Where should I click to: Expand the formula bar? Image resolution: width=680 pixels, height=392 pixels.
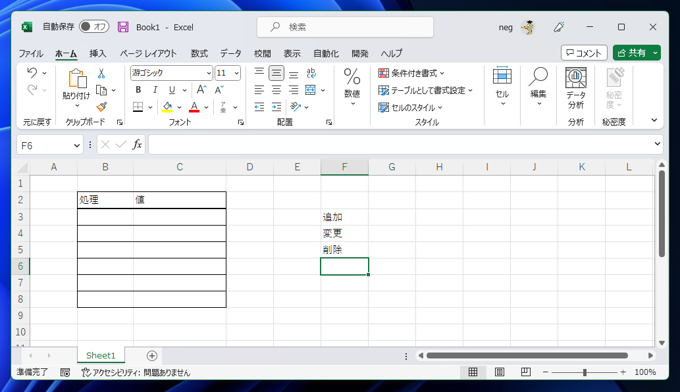pos(657,144)
